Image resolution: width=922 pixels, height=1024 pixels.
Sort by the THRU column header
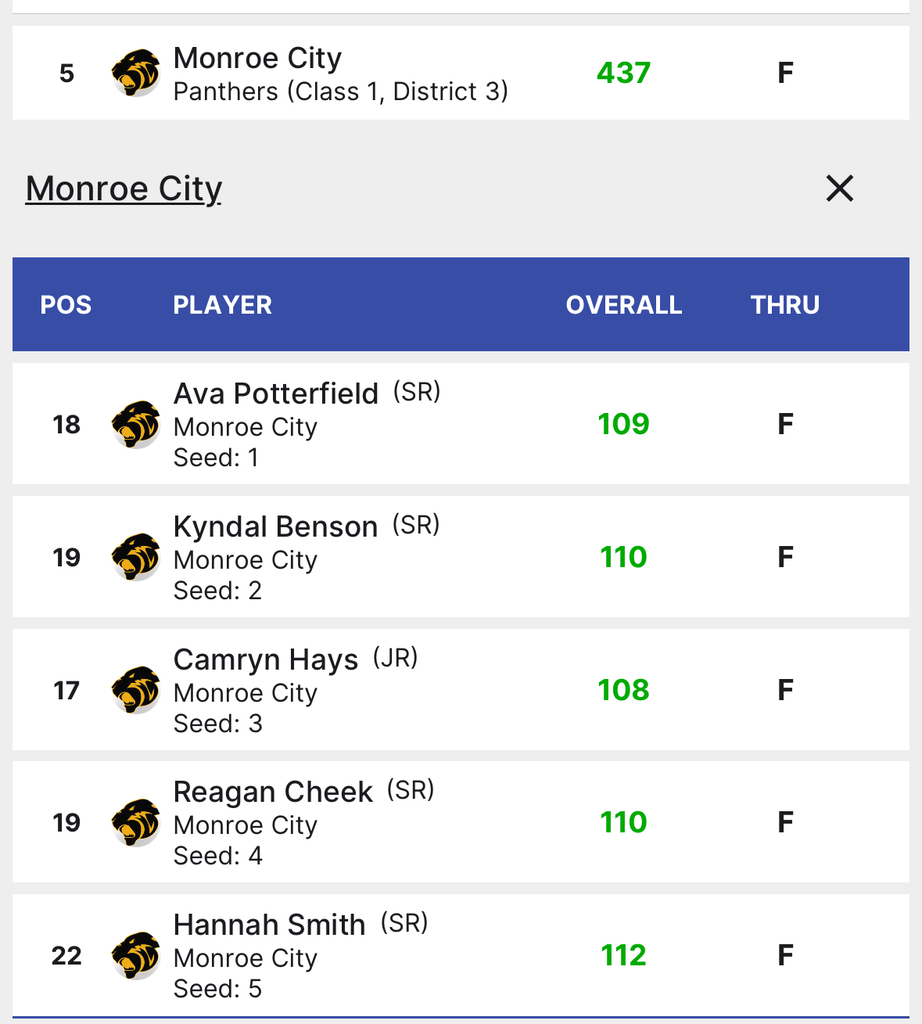pos(785,305)
